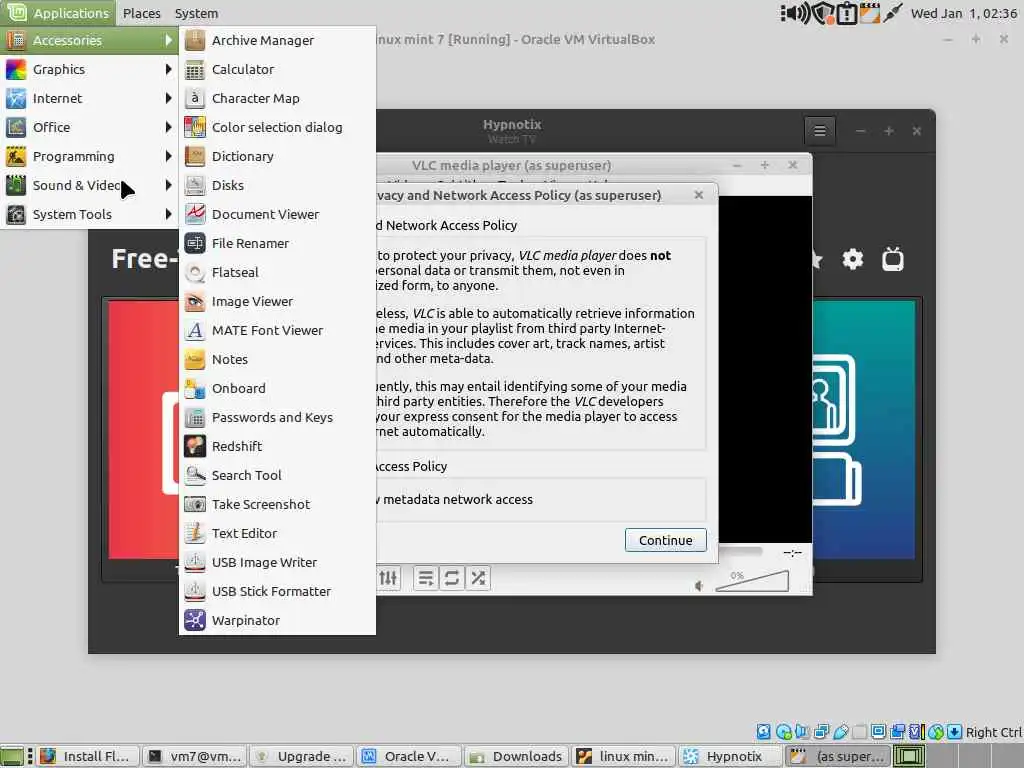Switch to Hypnotix taskbar button
Image resolution: width=1024 pixels, height=768 pixels.
(x=731, y=756)
